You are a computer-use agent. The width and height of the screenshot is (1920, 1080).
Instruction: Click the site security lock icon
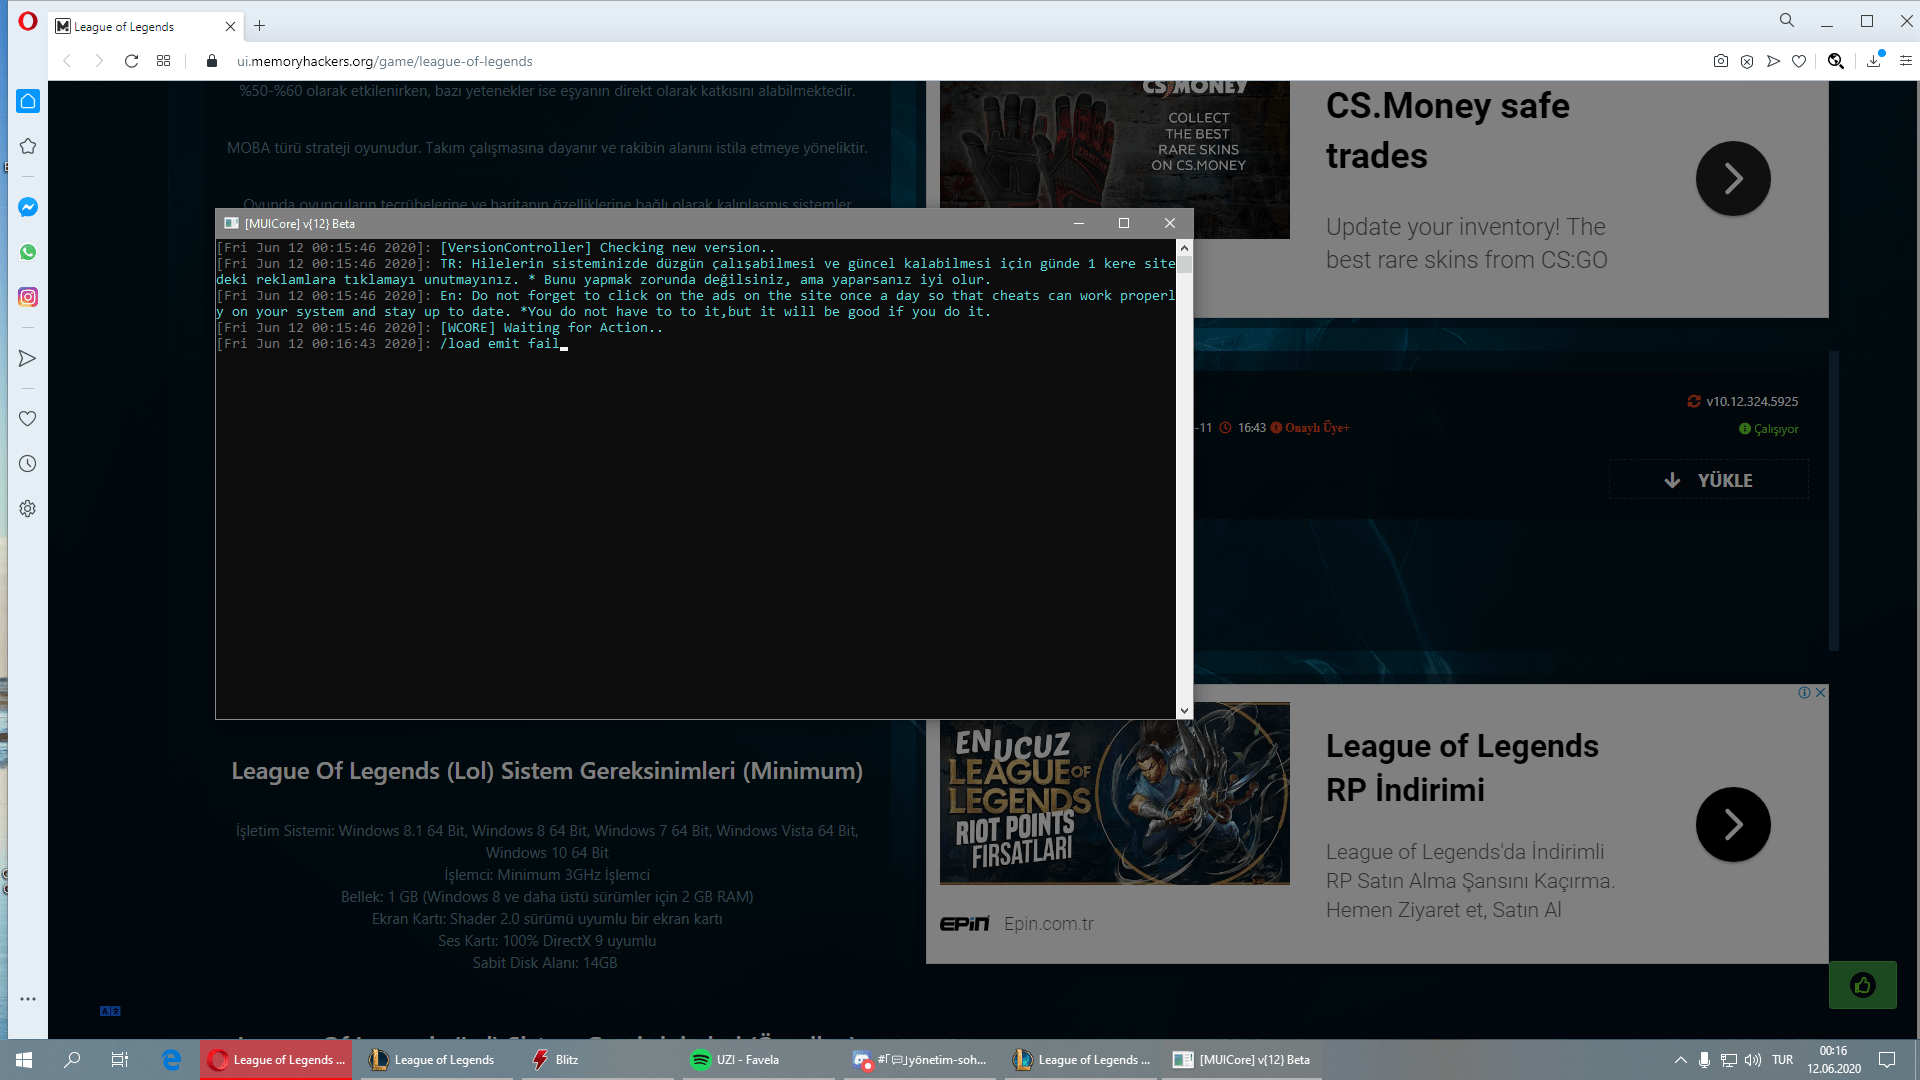212,61
